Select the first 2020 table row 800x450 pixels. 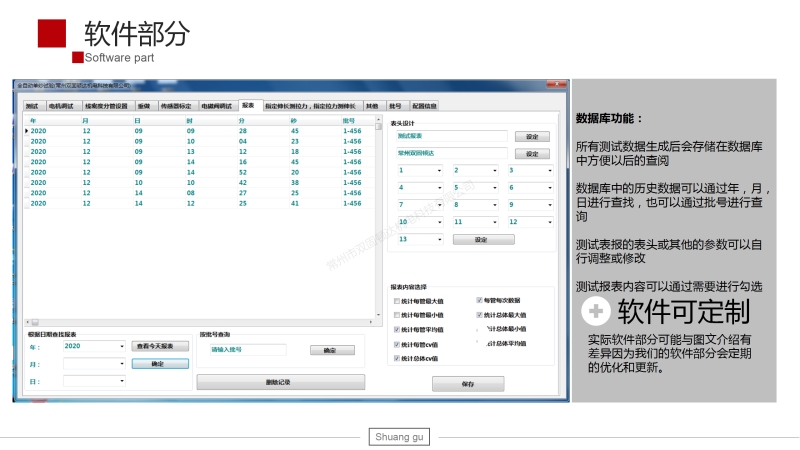pos(46,131)
